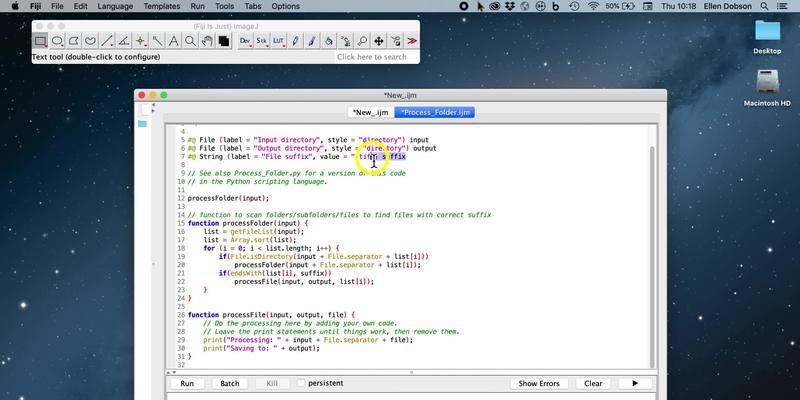Click the Show Errors button

click(539, 383)
